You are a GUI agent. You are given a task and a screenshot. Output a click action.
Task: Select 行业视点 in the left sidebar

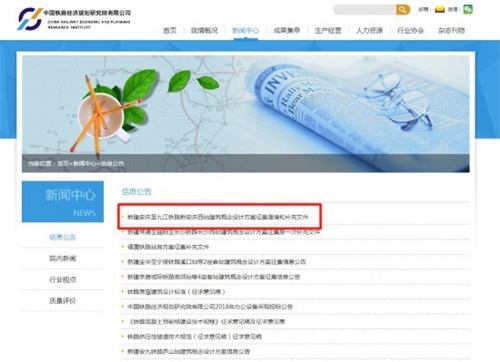(x=63, y=279)
